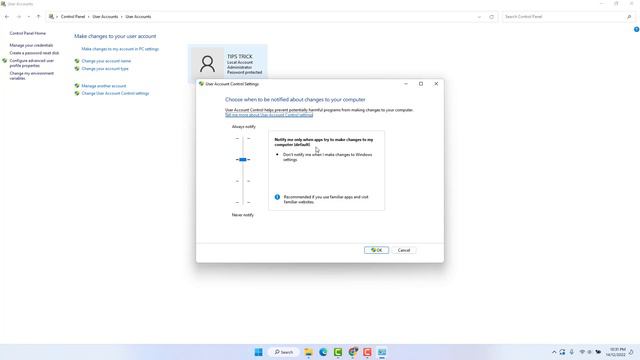The width and height of the screenshot is (640, 360).
Task: Open the Windows Start menu
Action: (258, 352)
